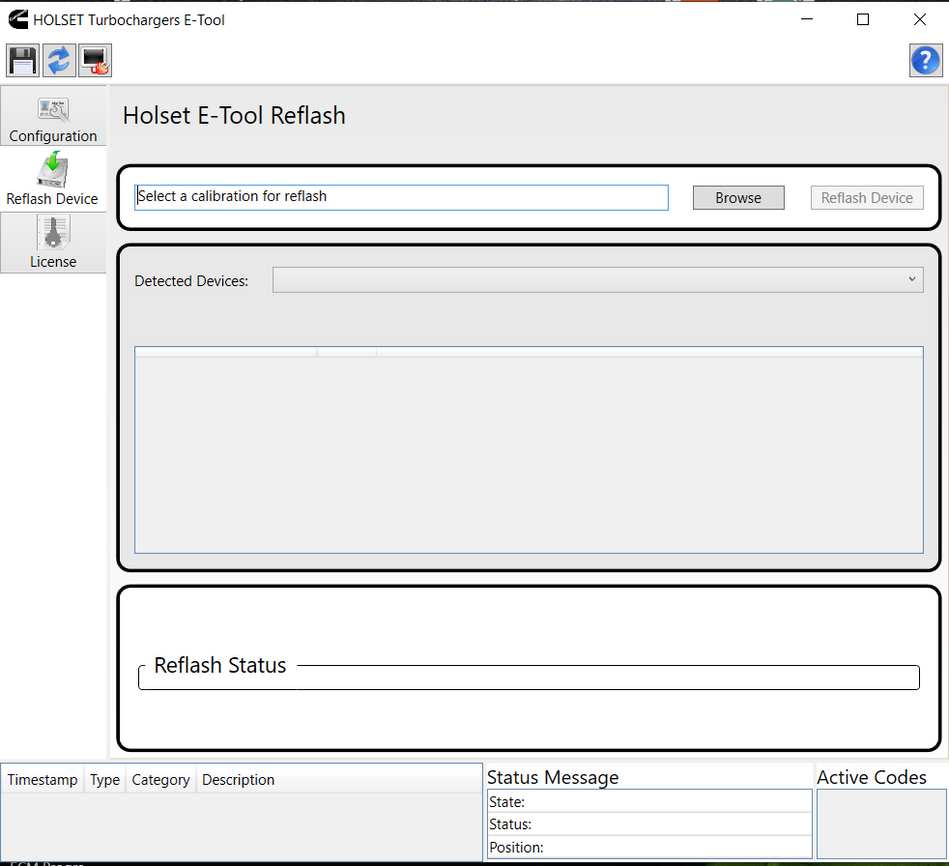Focus the calibration for reflash text field
The width and height of the screenshot is (949, 866).
[x=401, y=197]
